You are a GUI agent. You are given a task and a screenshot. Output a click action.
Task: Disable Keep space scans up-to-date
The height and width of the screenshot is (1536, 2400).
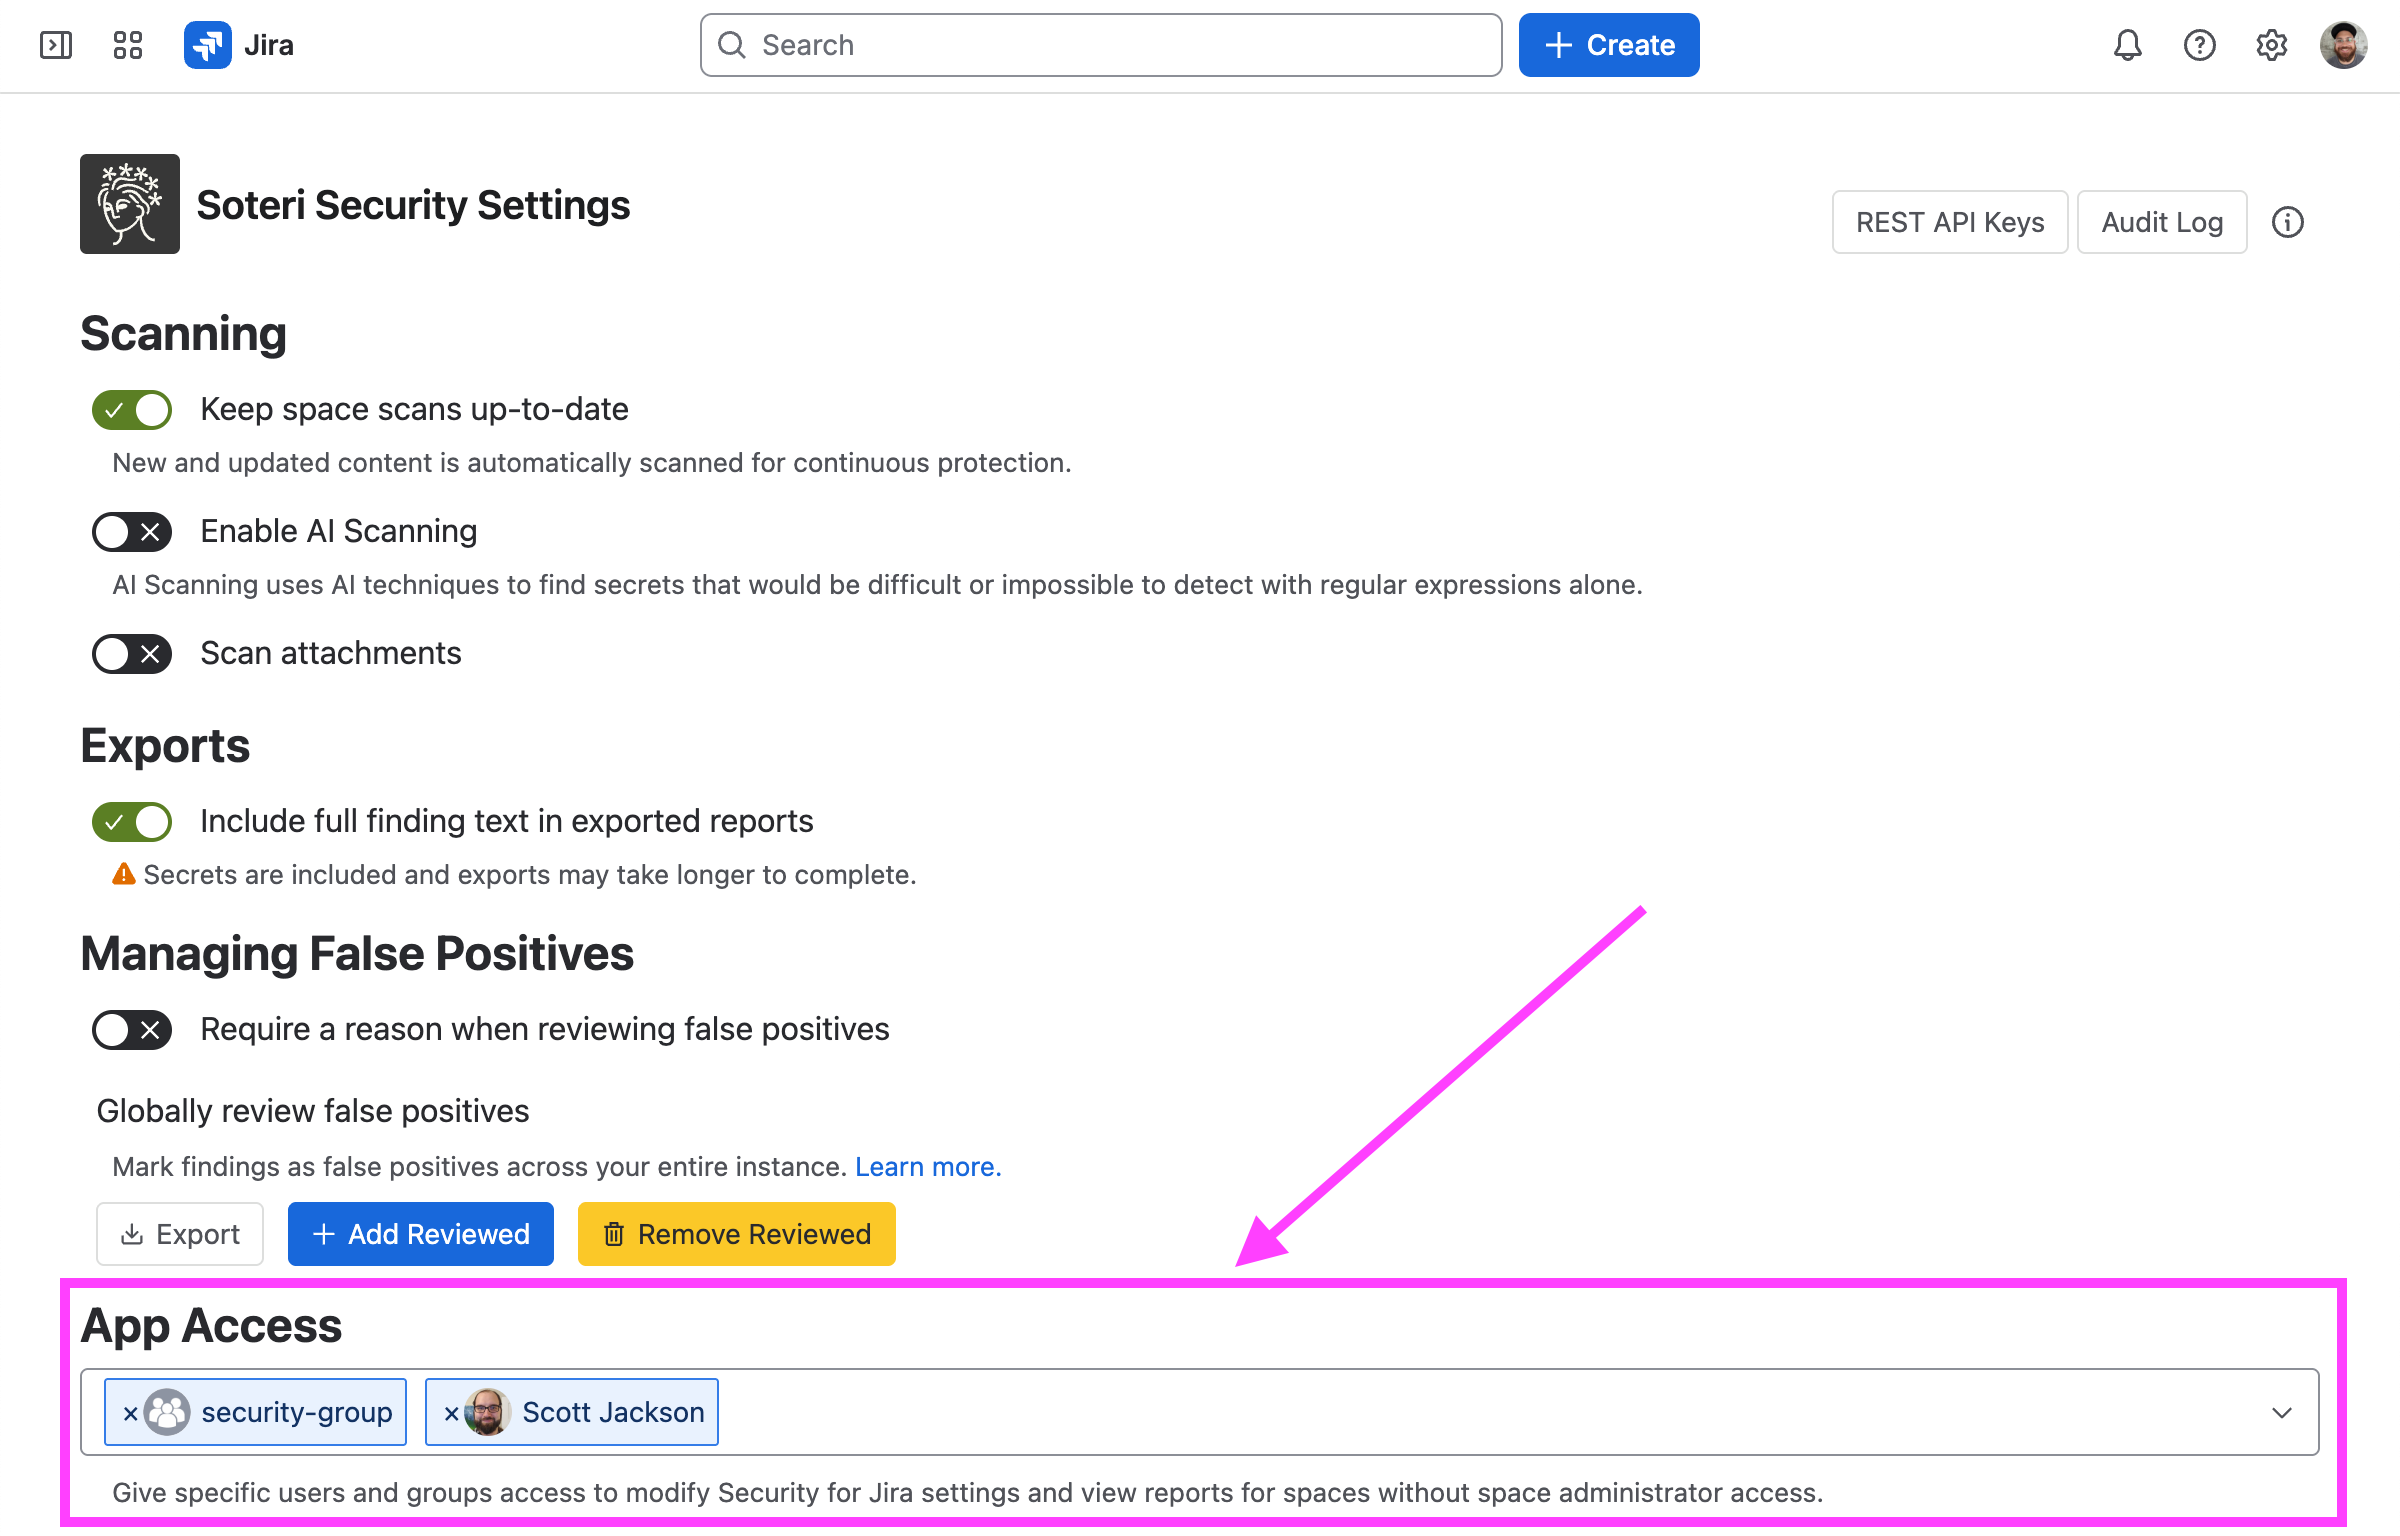132,410
